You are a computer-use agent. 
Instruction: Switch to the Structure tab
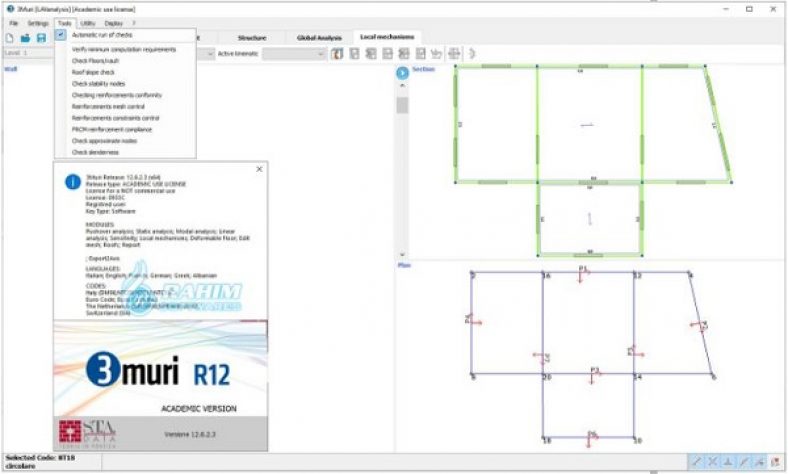tap(252, 38)
